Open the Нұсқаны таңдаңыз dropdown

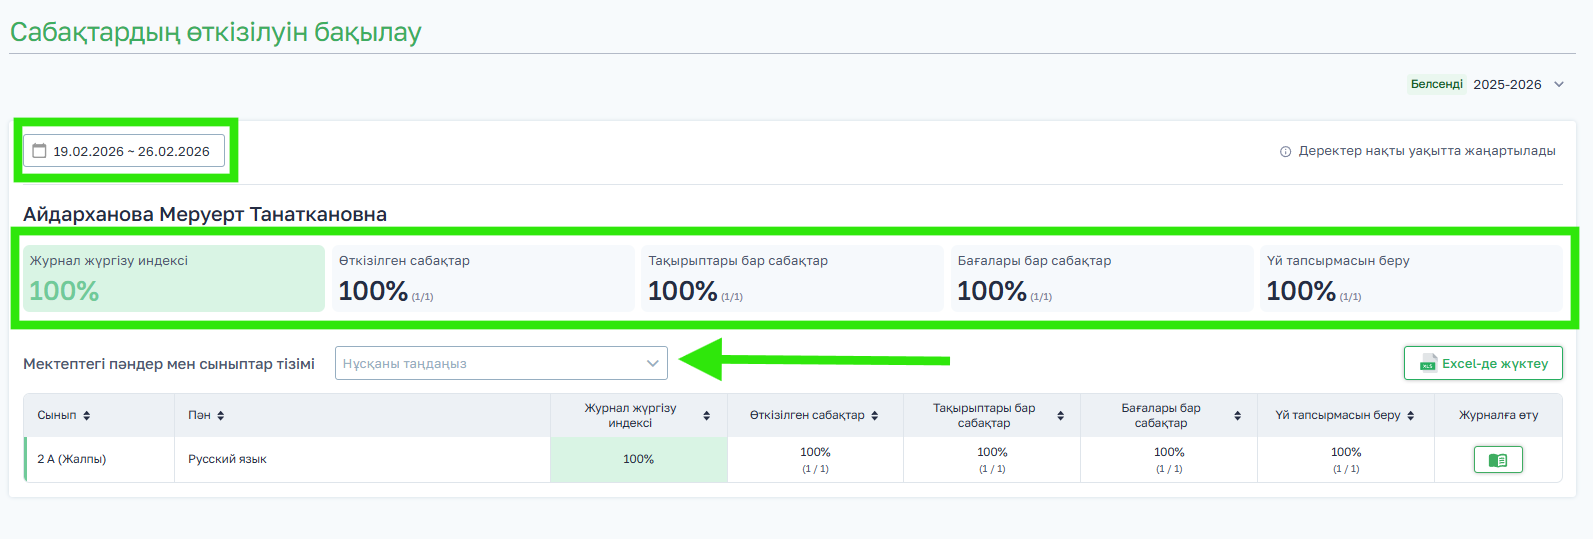point(501,363)
